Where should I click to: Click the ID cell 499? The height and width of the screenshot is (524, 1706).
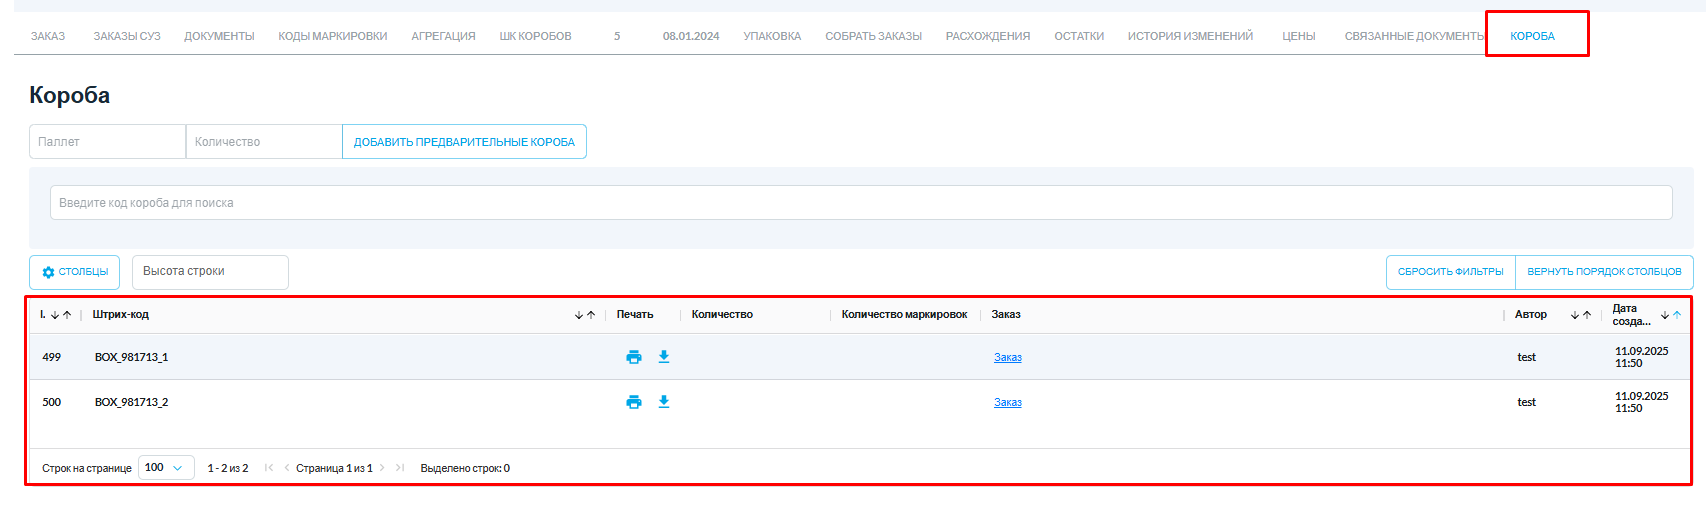52,357
